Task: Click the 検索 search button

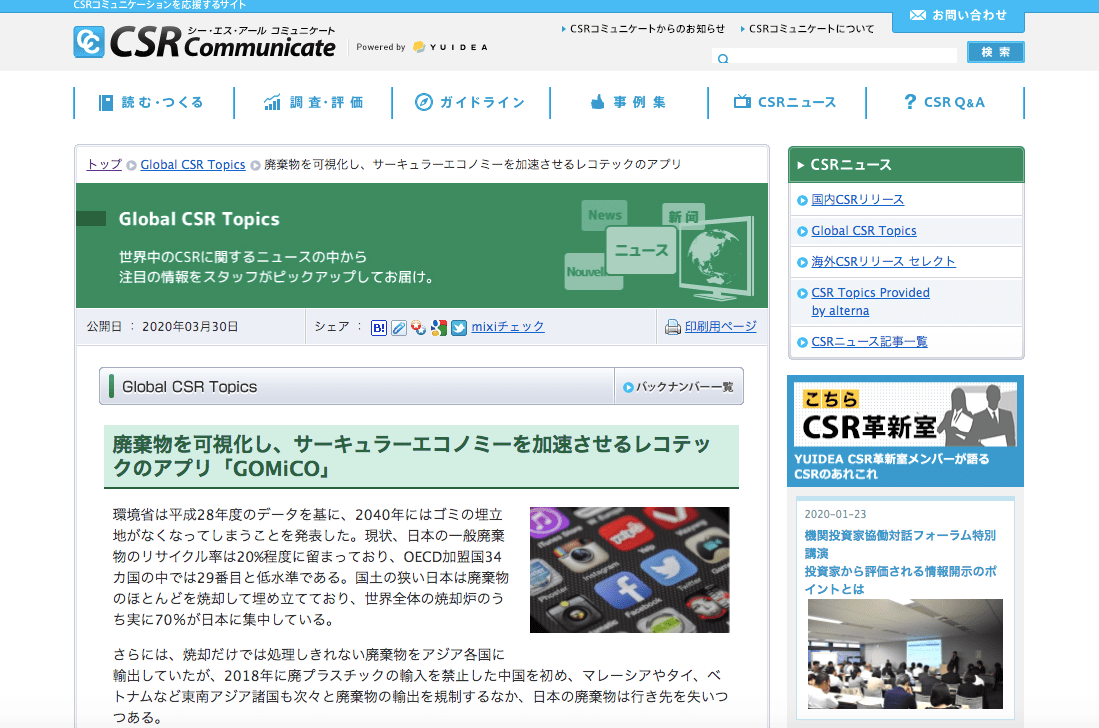Action: (995, 52)
